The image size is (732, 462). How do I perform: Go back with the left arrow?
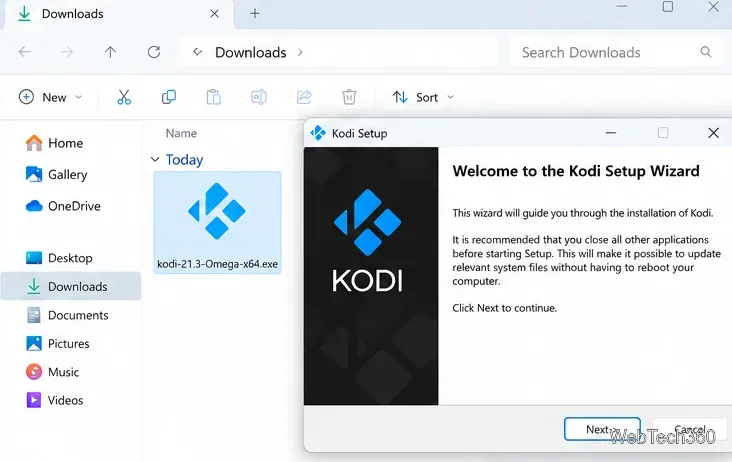(x=25, y=52)
